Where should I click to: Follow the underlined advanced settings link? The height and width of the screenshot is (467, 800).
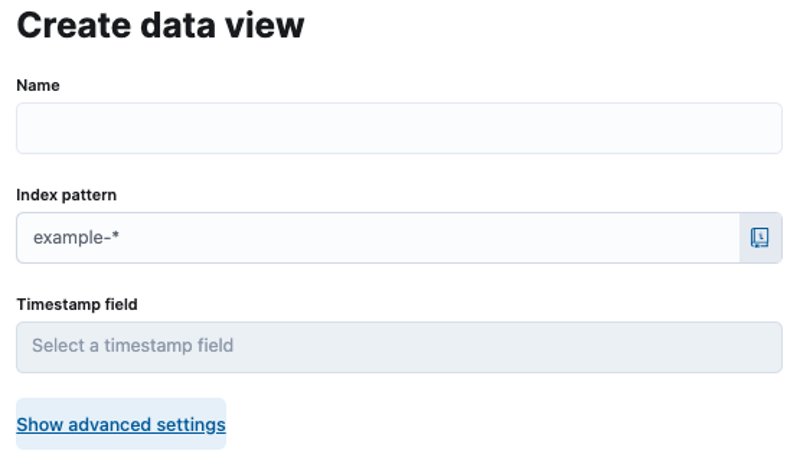coord(121,425)
